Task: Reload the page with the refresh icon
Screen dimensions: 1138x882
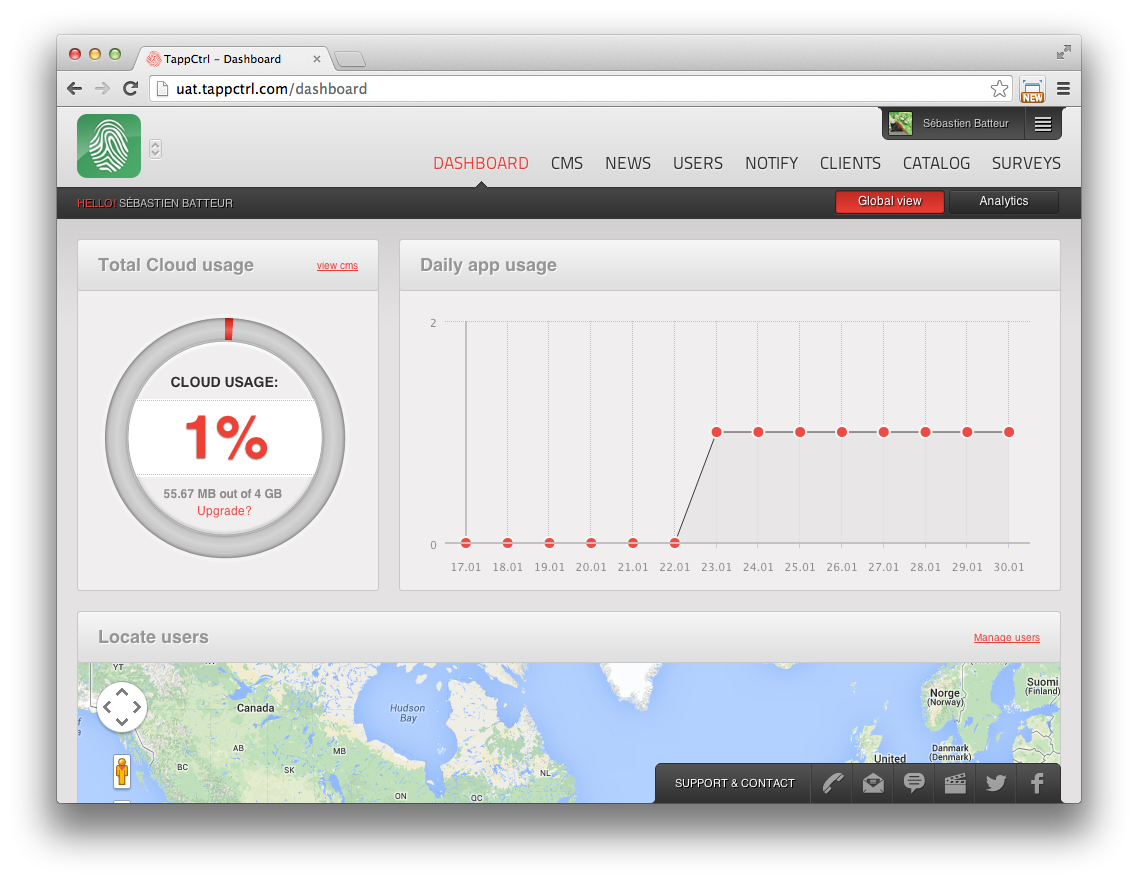Action: (131, 89)
